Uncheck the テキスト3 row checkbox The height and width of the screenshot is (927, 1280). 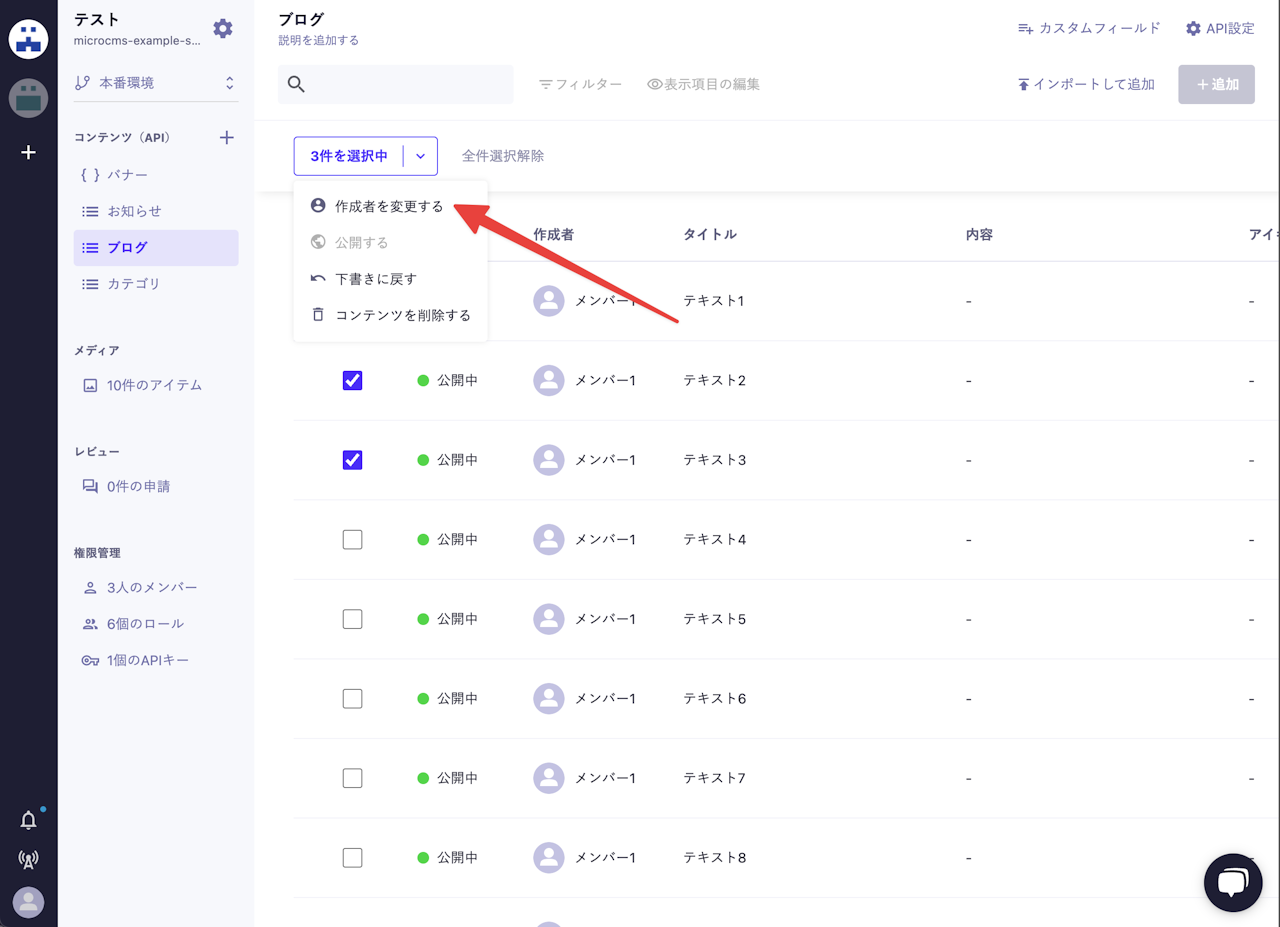[x=352, y=460]
